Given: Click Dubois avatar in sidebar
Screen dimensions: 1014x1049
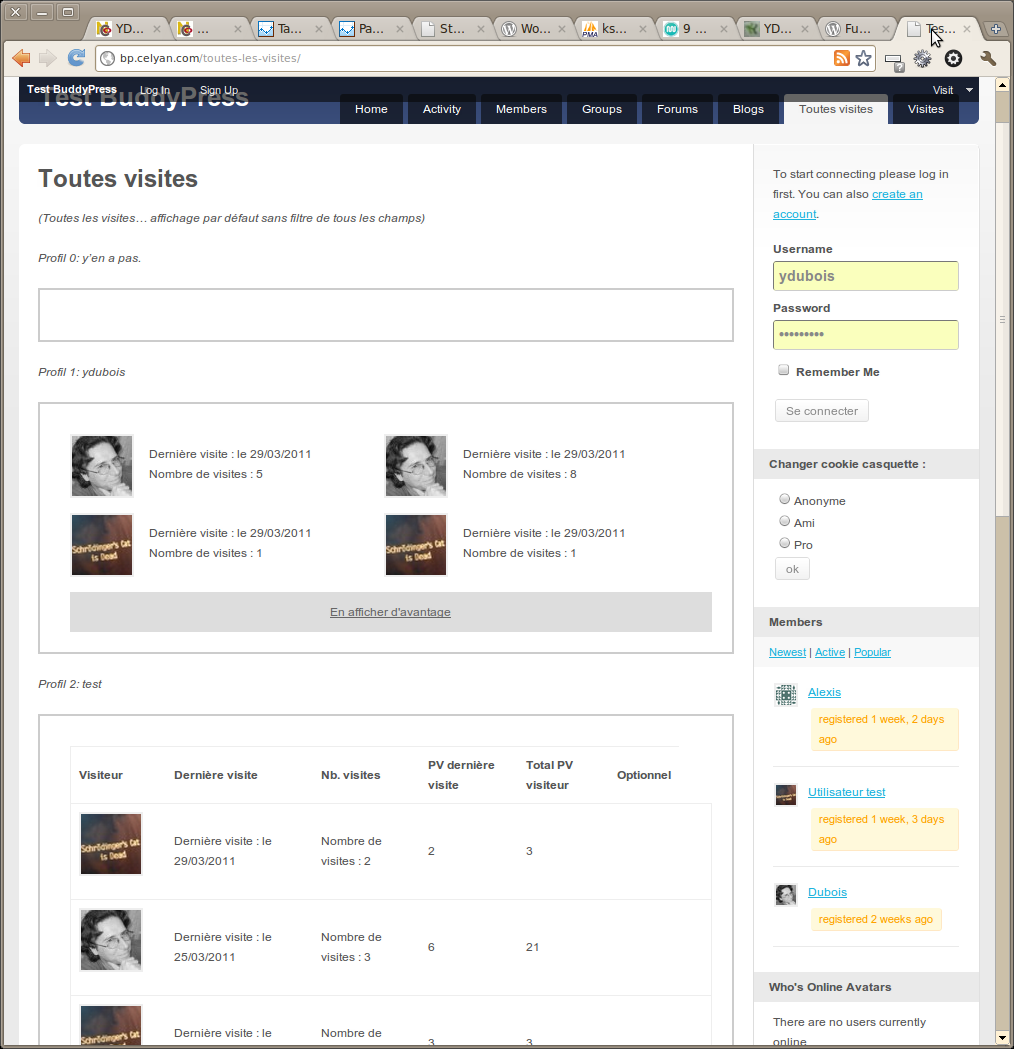Looking at the screenshot, I should (786, 894).
